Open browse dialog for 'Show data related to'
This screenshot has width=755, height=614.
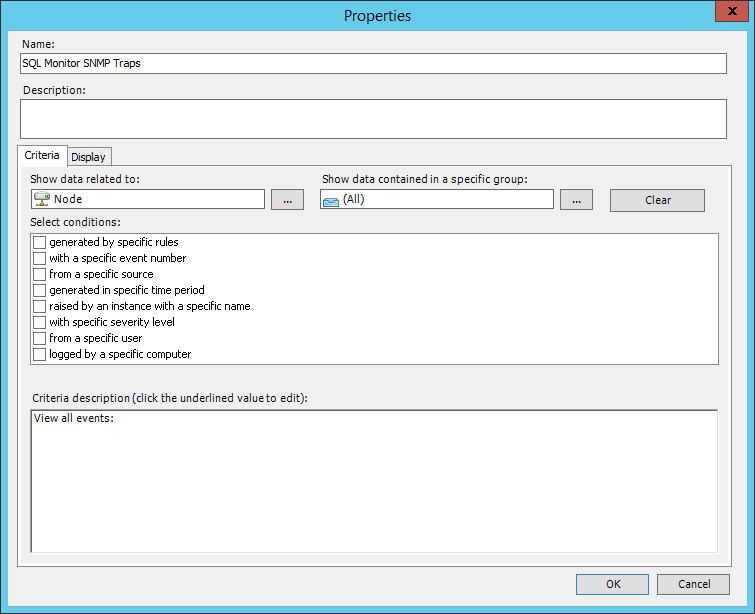tap(287, 200)
